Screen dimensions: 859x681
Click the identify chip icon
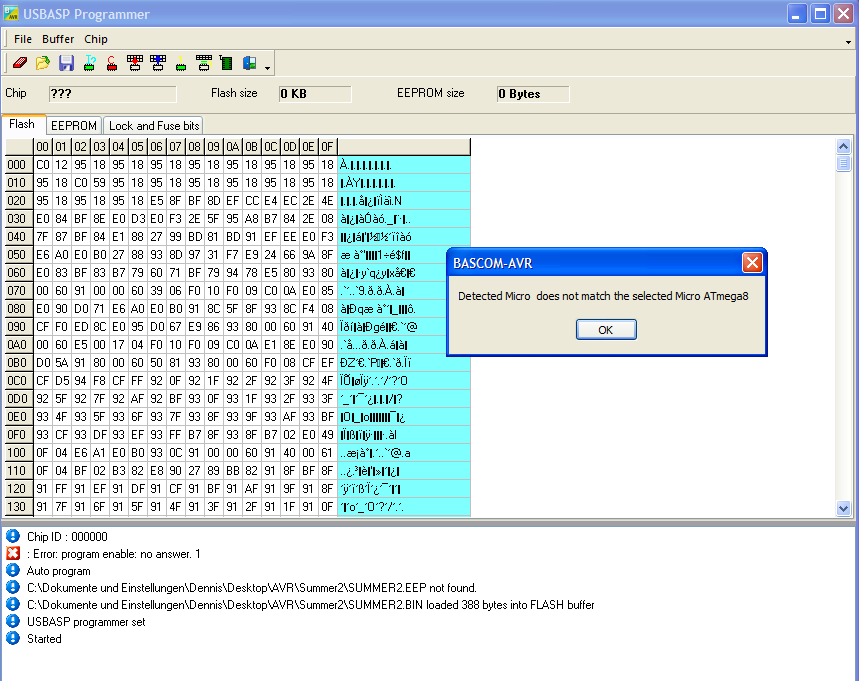(89, 63)
